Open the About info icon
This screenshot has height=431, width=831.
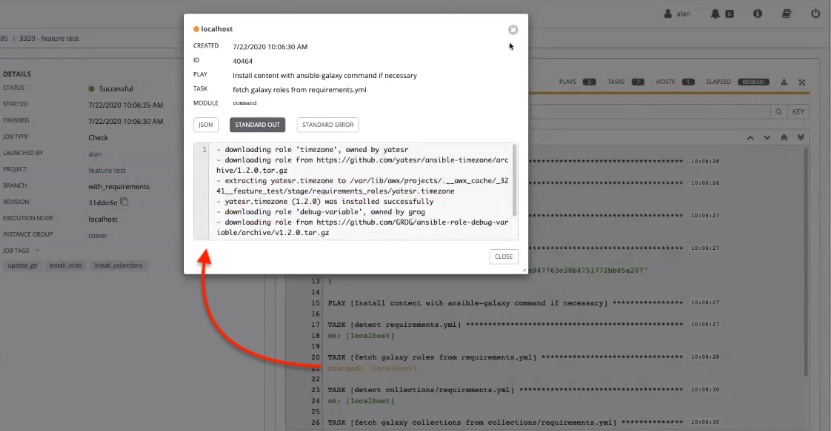[x=757, y=14]
